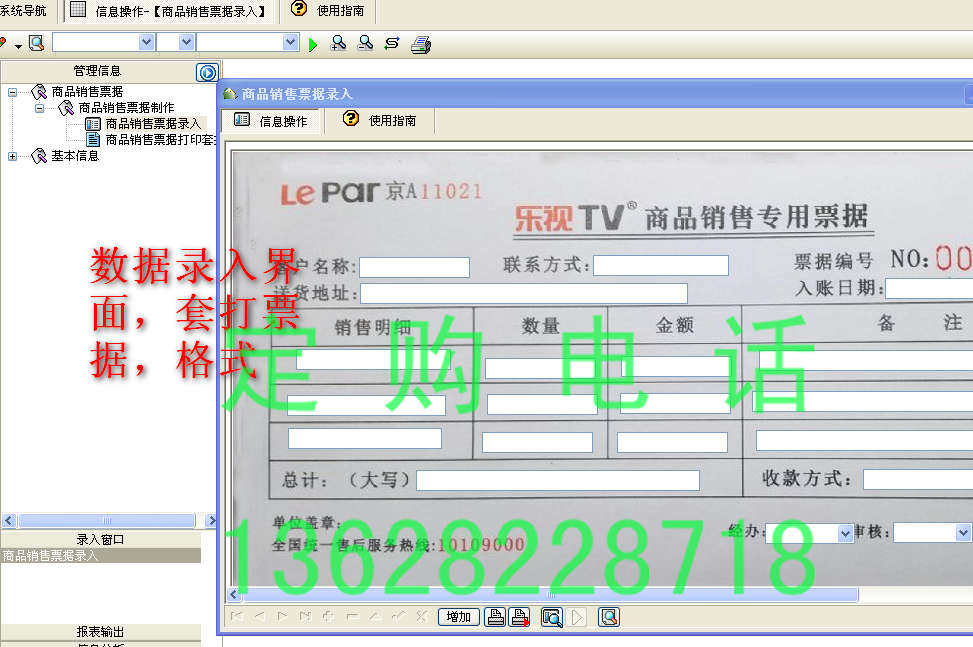Click right arrow of tree panel horizontal scrollbar
The image size is (973, 647).
(211, 520)
